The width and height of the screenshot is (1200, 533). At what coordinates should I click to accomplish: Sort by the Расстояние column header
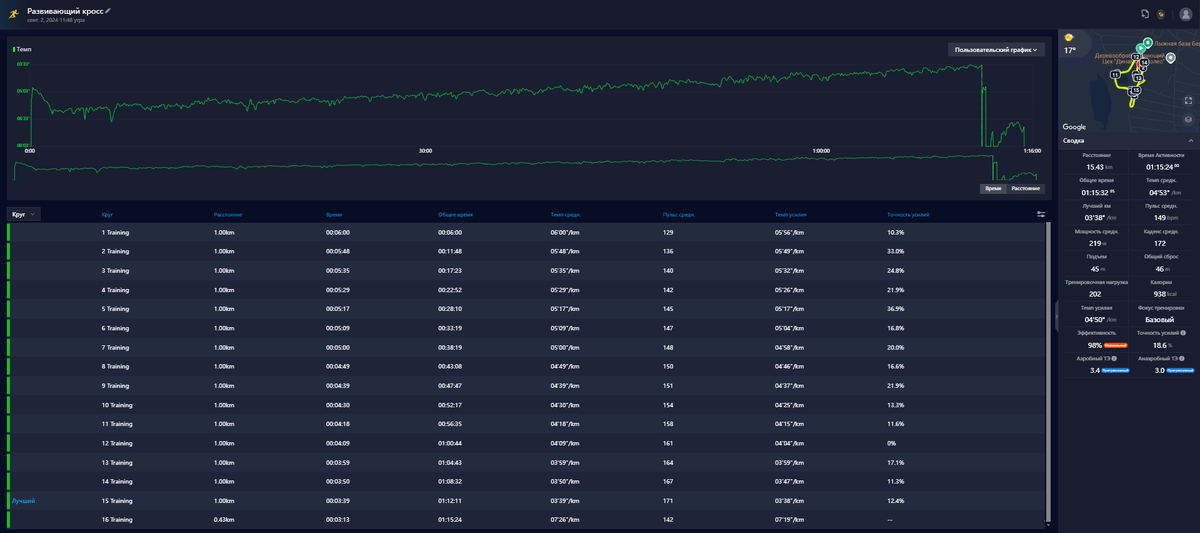[x=228, y=214]
